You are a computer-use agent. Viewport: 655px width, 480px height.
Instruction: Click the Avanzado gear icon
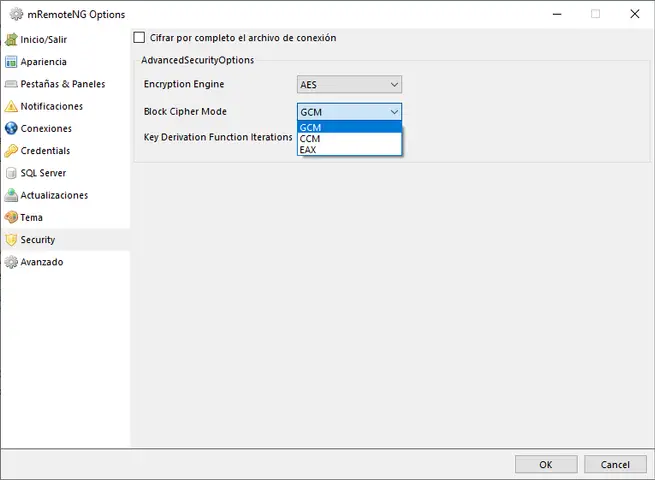point(11,262)
